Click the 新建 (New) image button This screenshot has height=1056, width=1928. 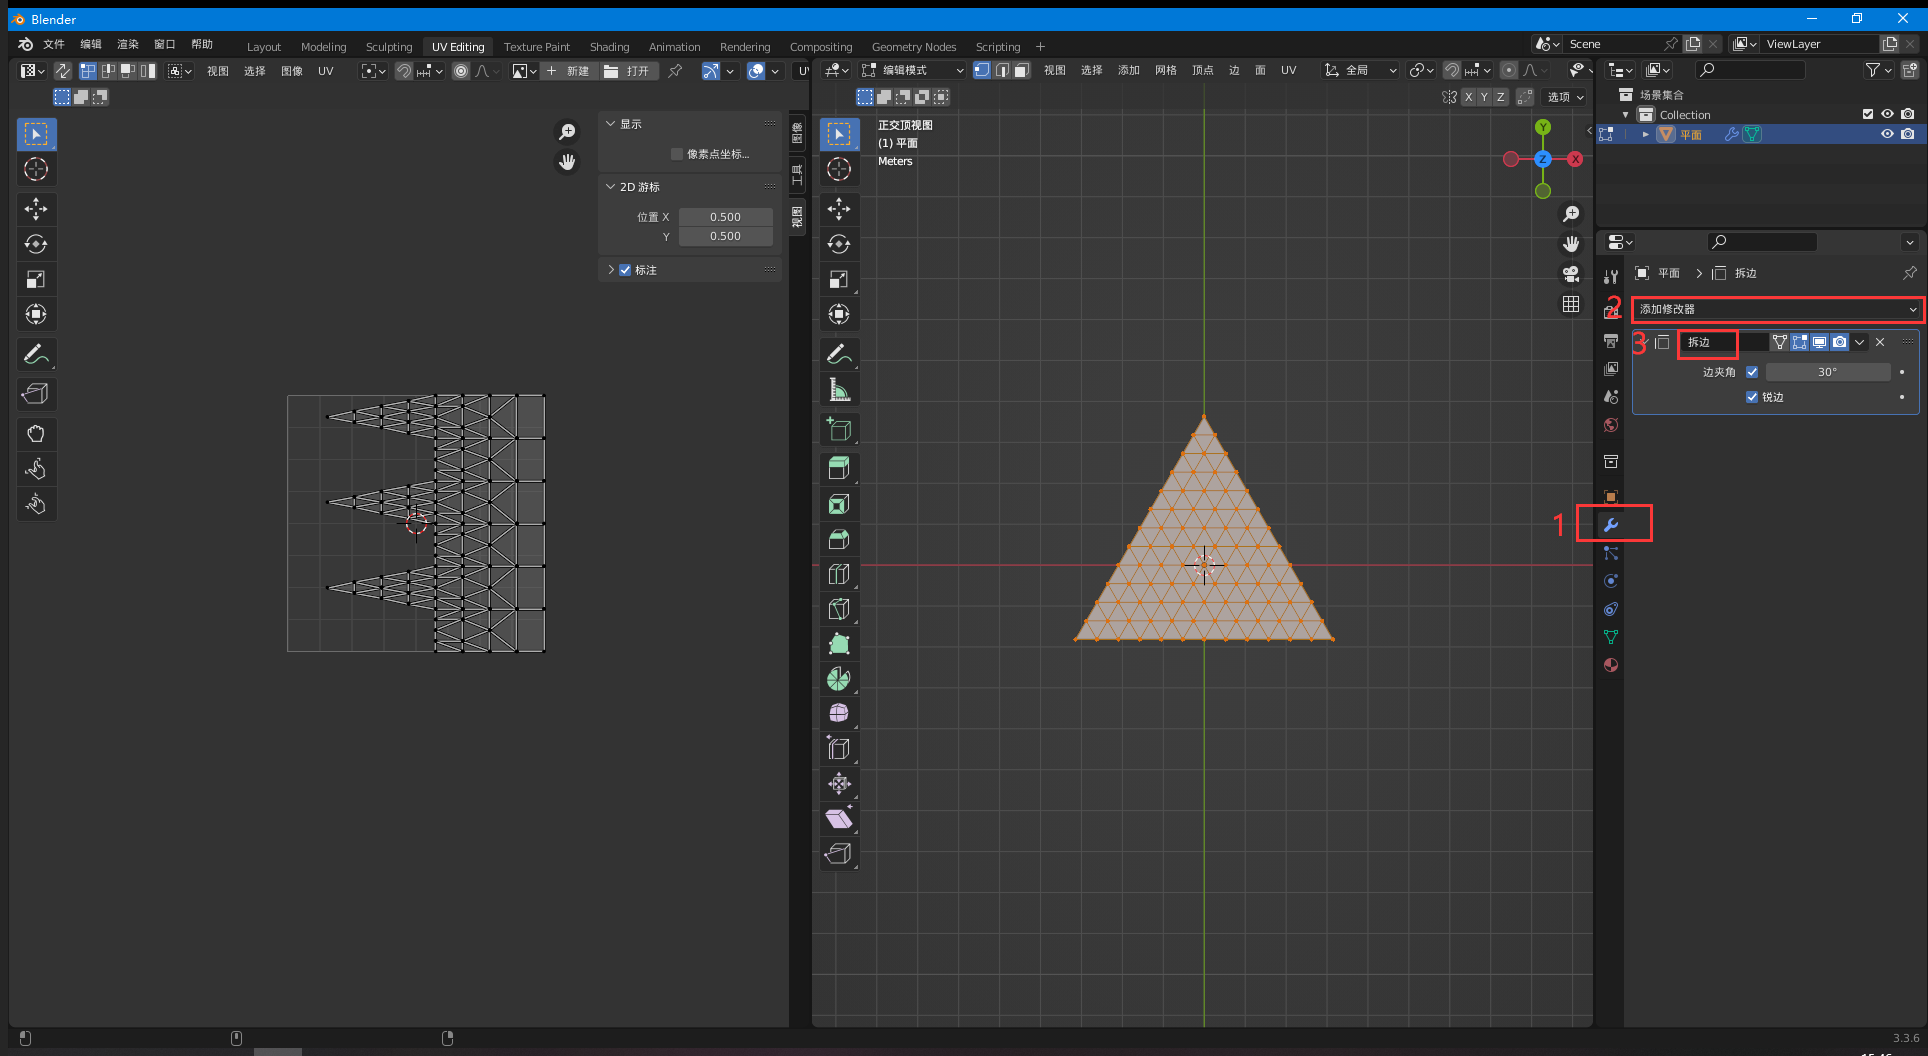[569, 71]
